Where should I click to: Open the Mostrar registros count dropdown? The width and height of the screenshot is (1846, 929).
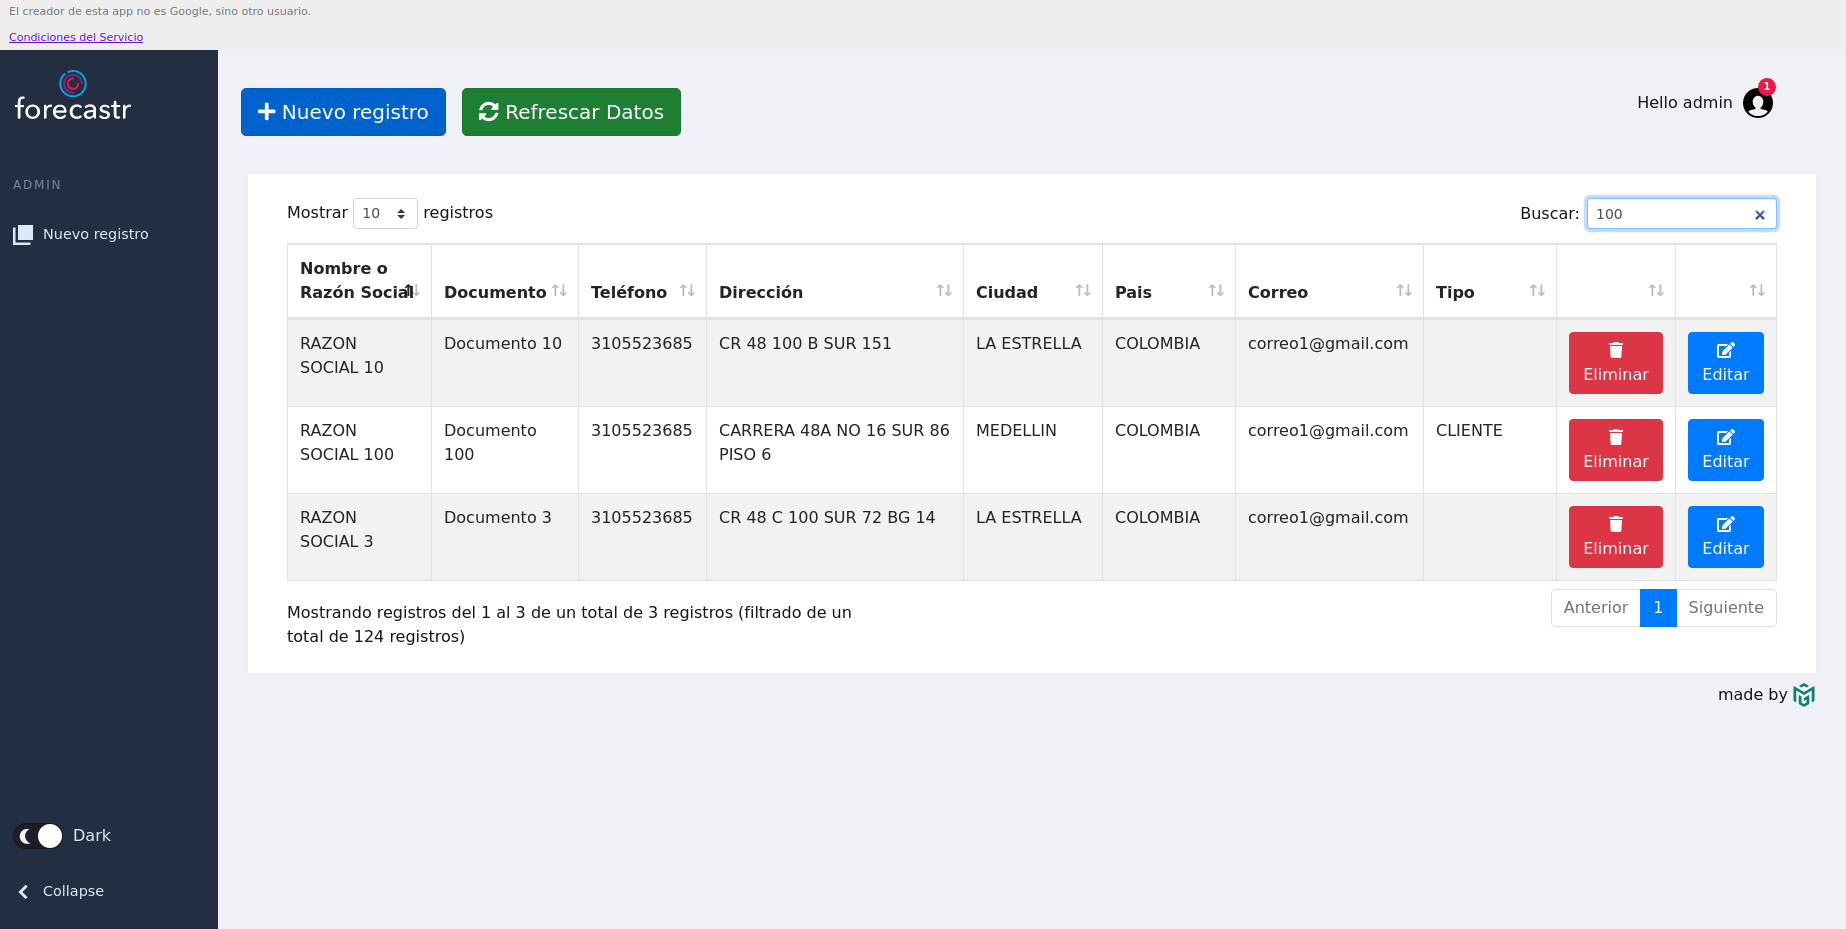(385, 214)
